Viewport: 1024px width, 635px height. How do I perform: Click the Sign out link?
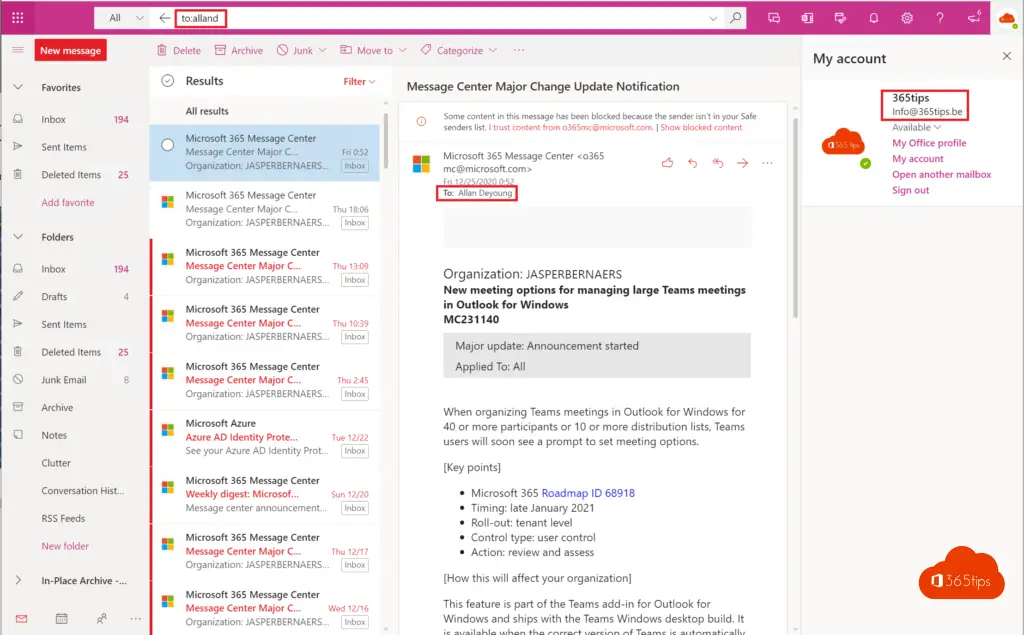pos(910,190)
